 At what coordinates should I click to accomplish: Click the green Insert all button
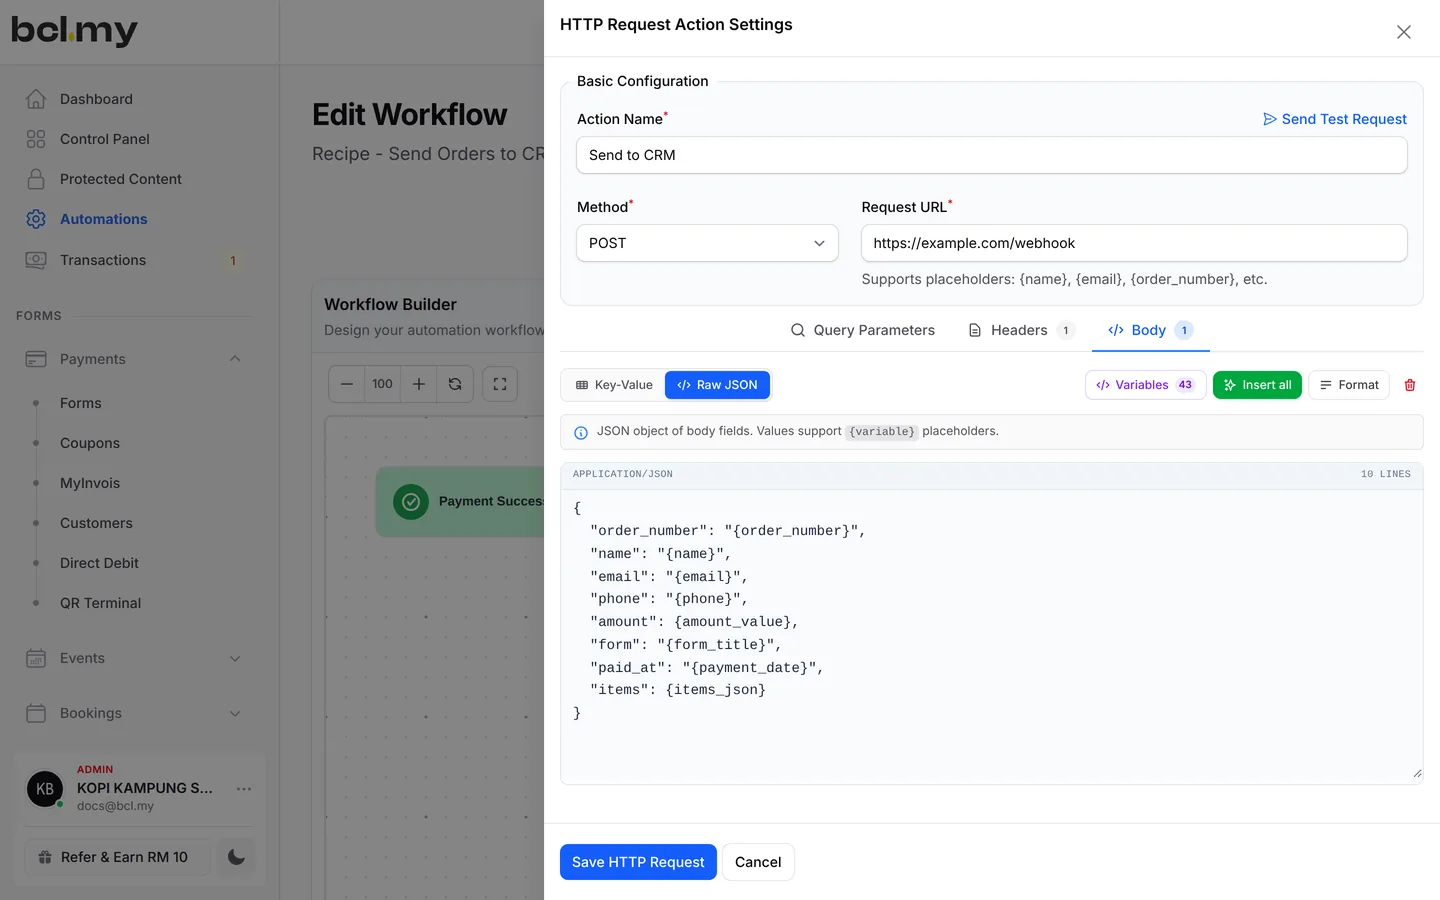coord(1257,385)
